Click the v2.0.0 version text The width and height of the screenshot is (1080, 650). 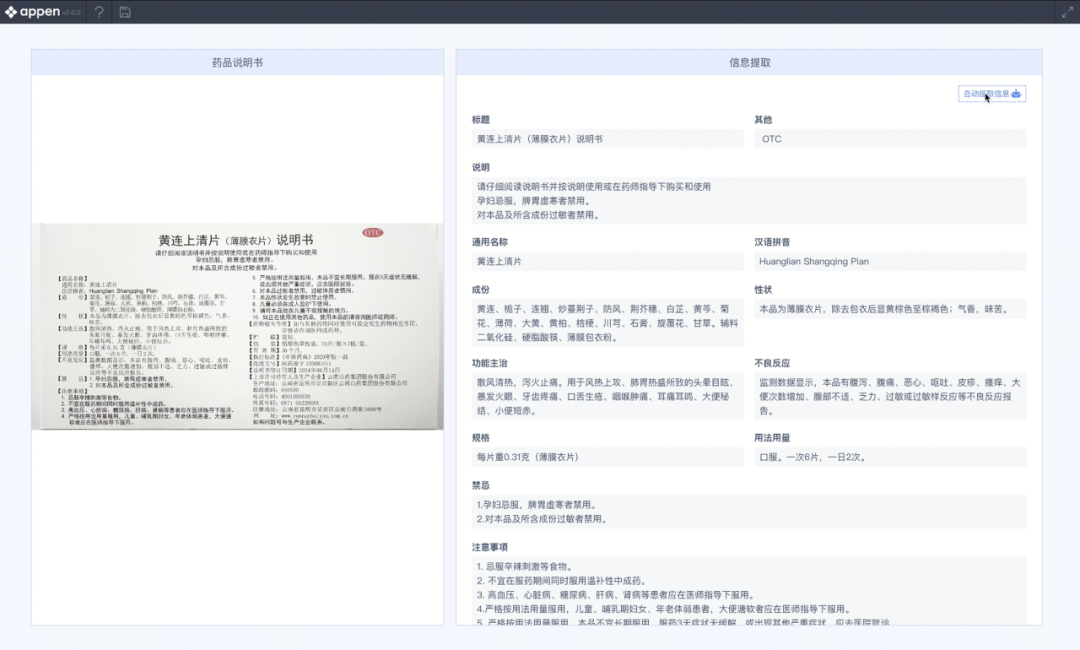point(72,13)
